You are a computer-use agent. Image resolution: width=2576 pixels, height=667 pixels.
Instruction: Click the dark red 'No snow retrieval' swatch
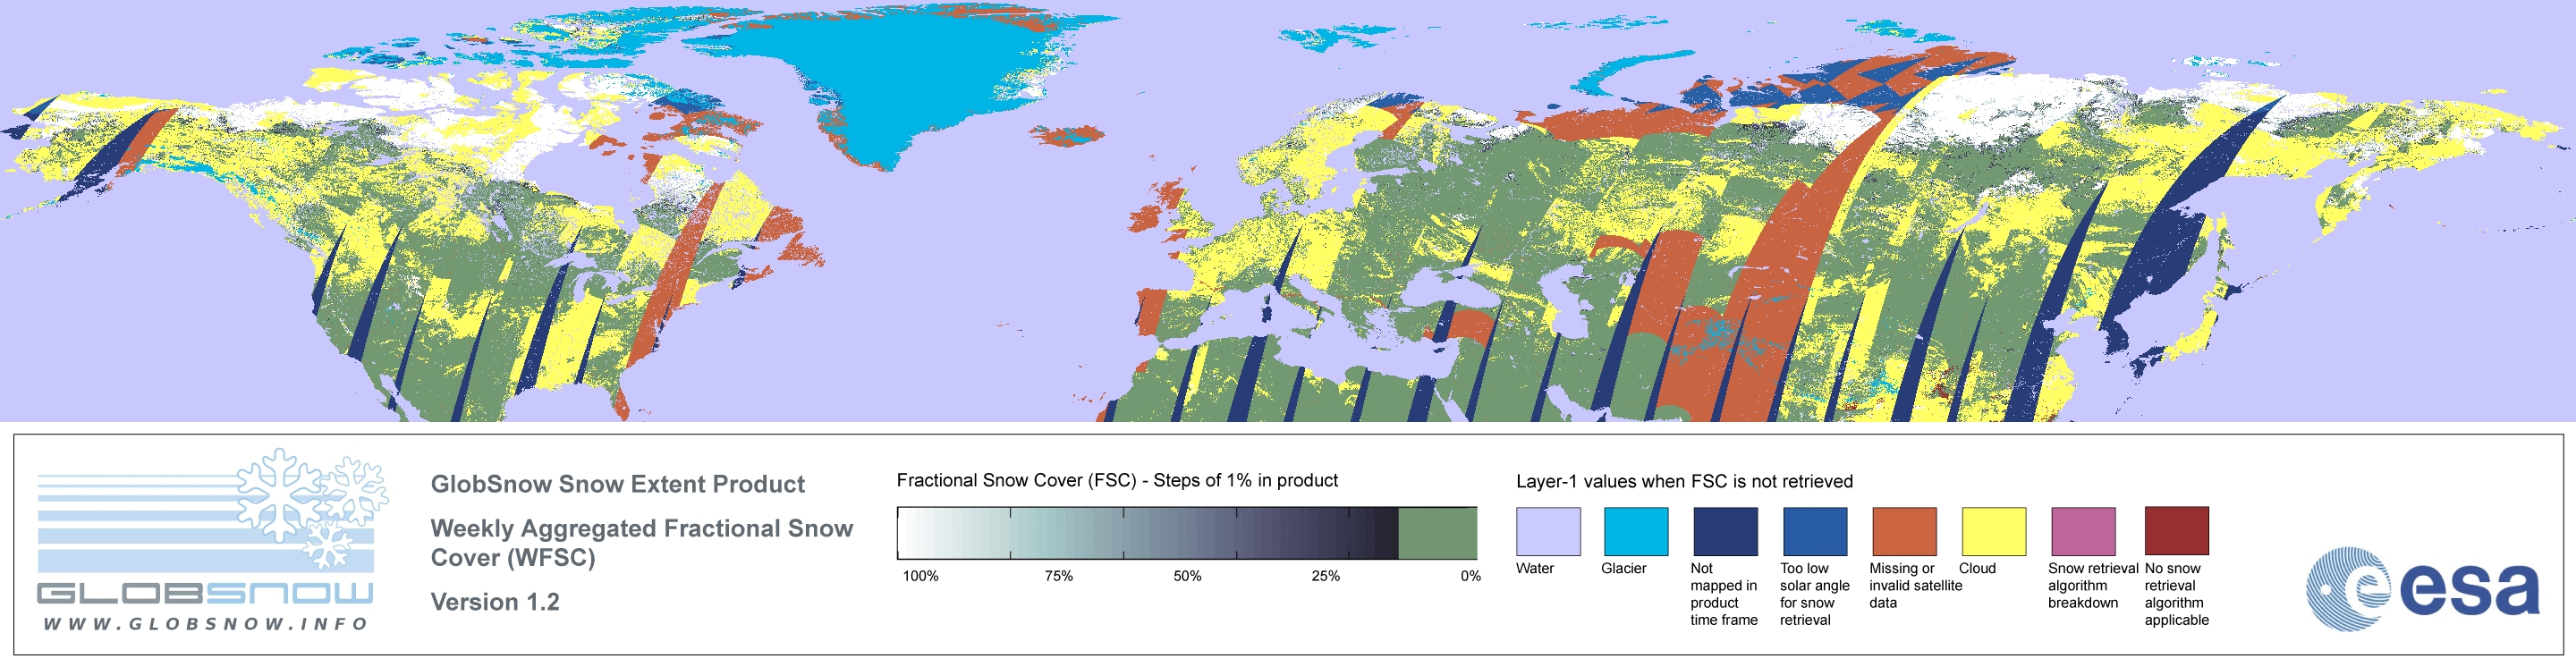pyautogui.click(x=2177, y=531)
